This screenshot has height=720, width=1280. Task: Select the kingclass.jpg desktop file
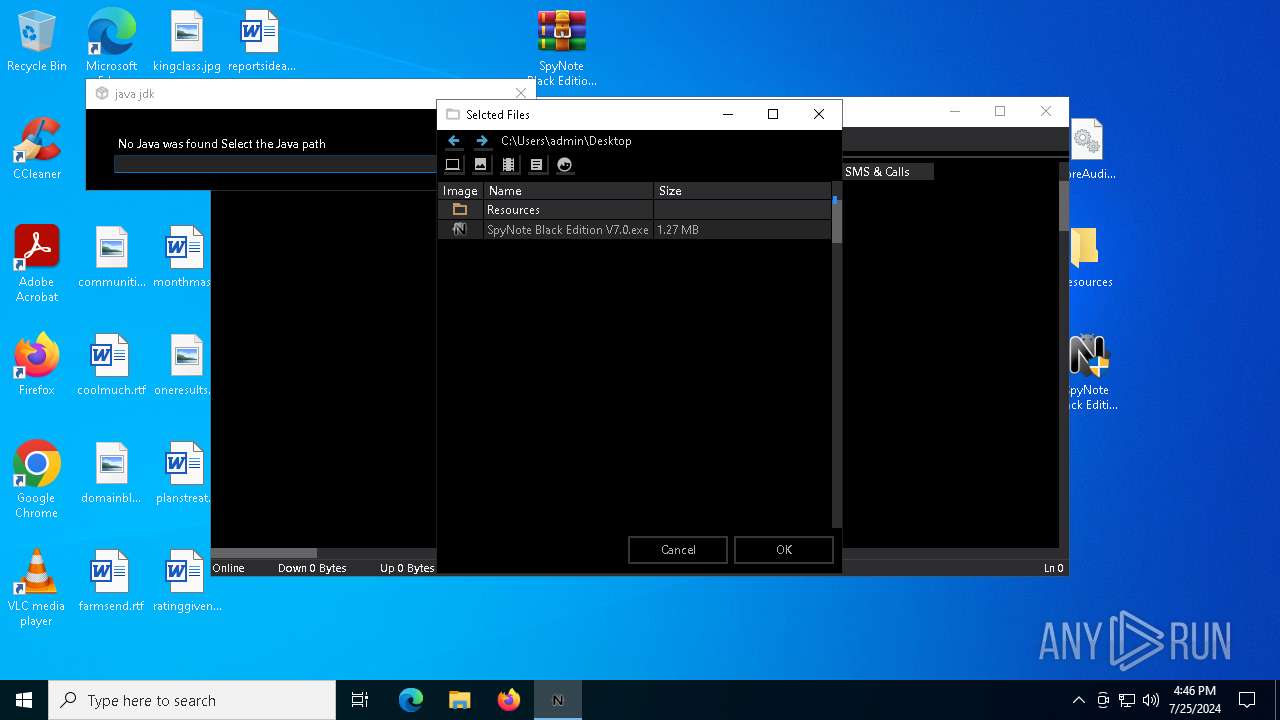[x=187, y=41]
